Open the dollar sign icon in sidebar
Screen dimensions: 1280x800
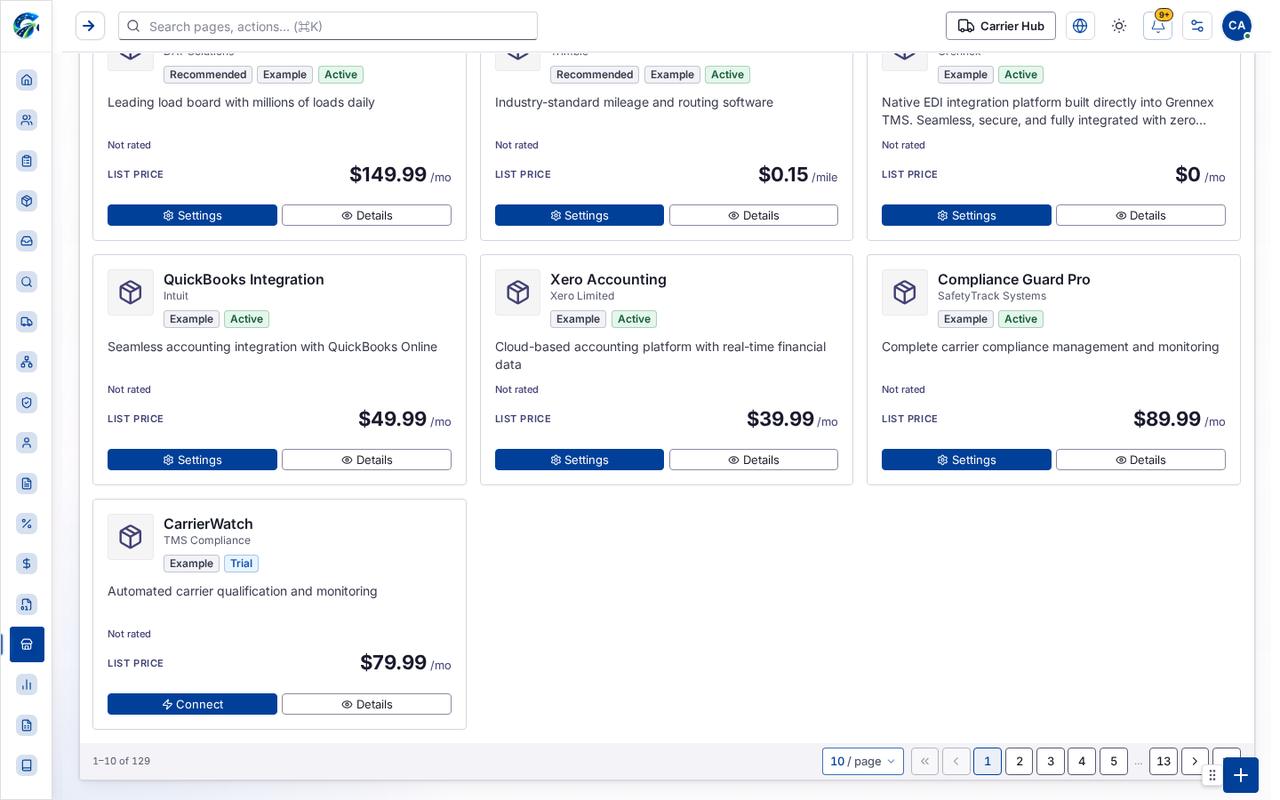[x=27, y=564]
